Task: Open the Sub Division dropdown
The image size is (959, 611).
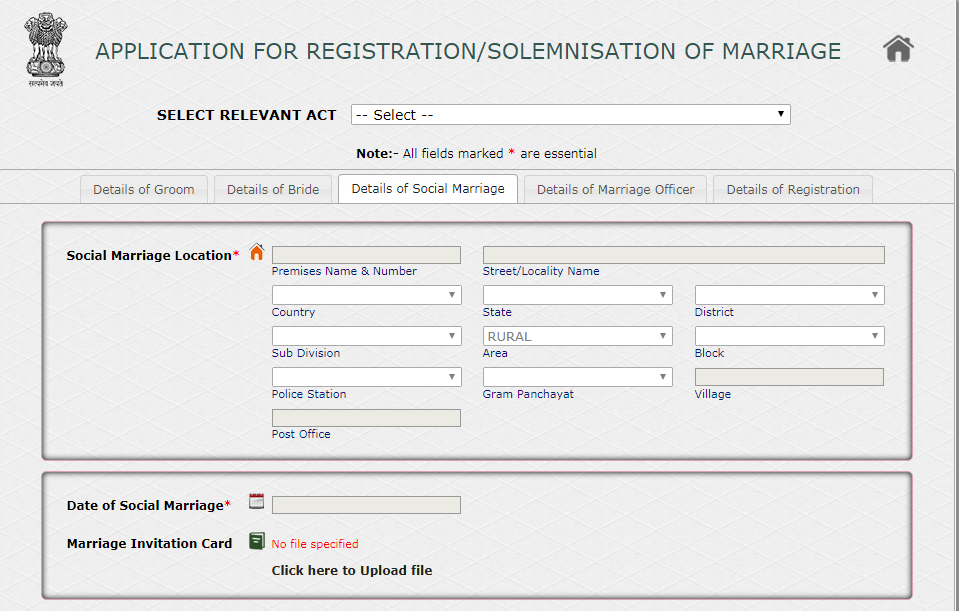Action: pos(366,335)
